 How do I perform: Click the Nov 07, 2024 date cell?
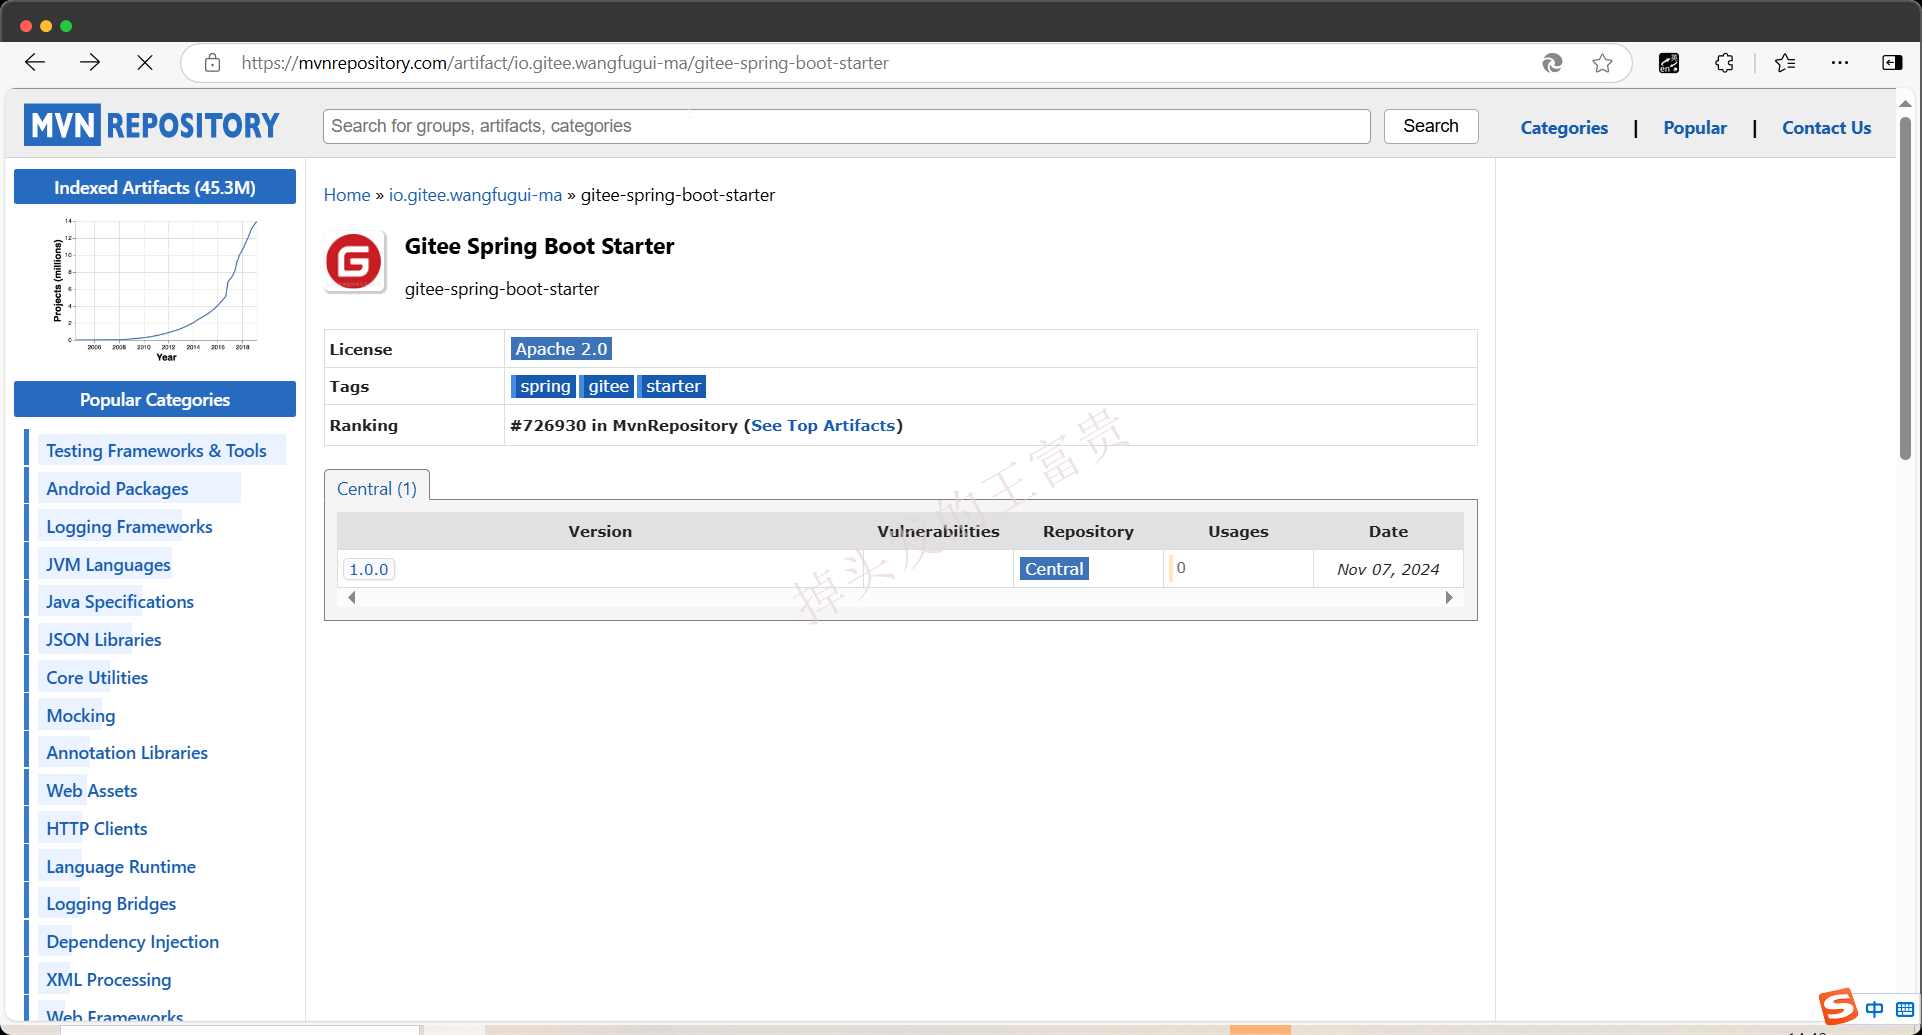1388,569
